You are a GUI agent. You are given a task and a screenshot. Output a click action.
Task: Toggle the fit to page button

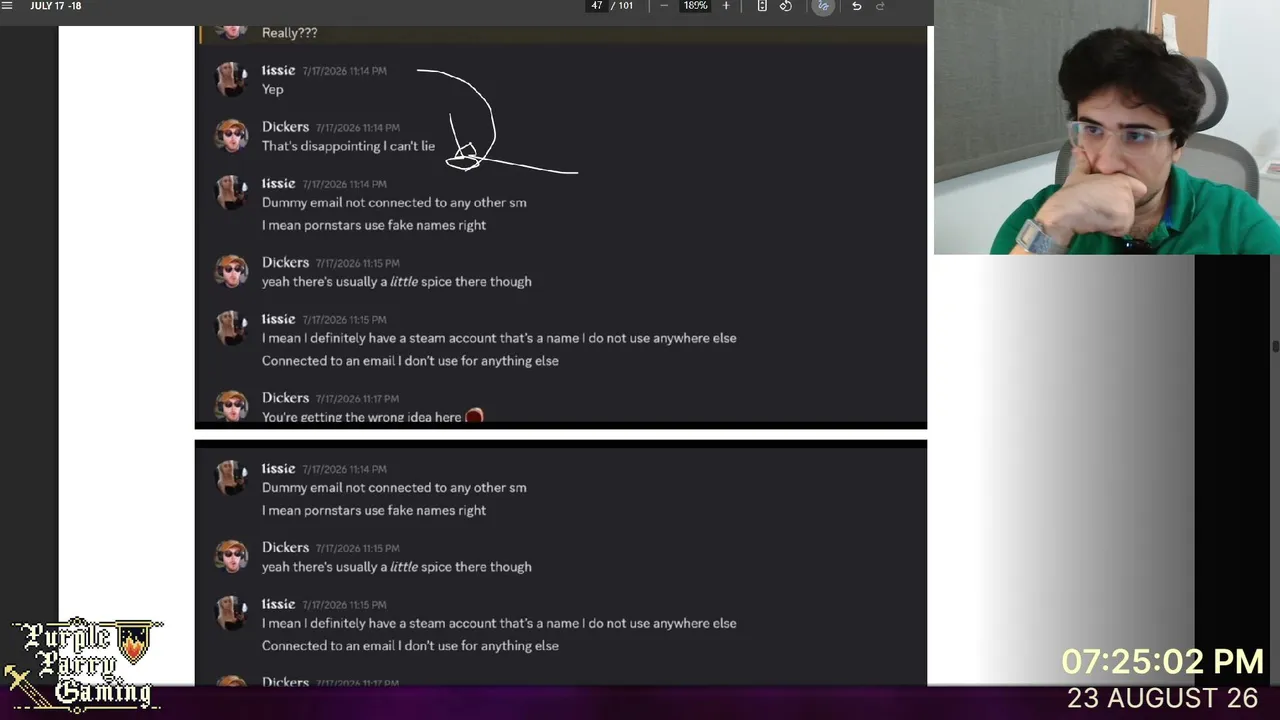point(762,6)
